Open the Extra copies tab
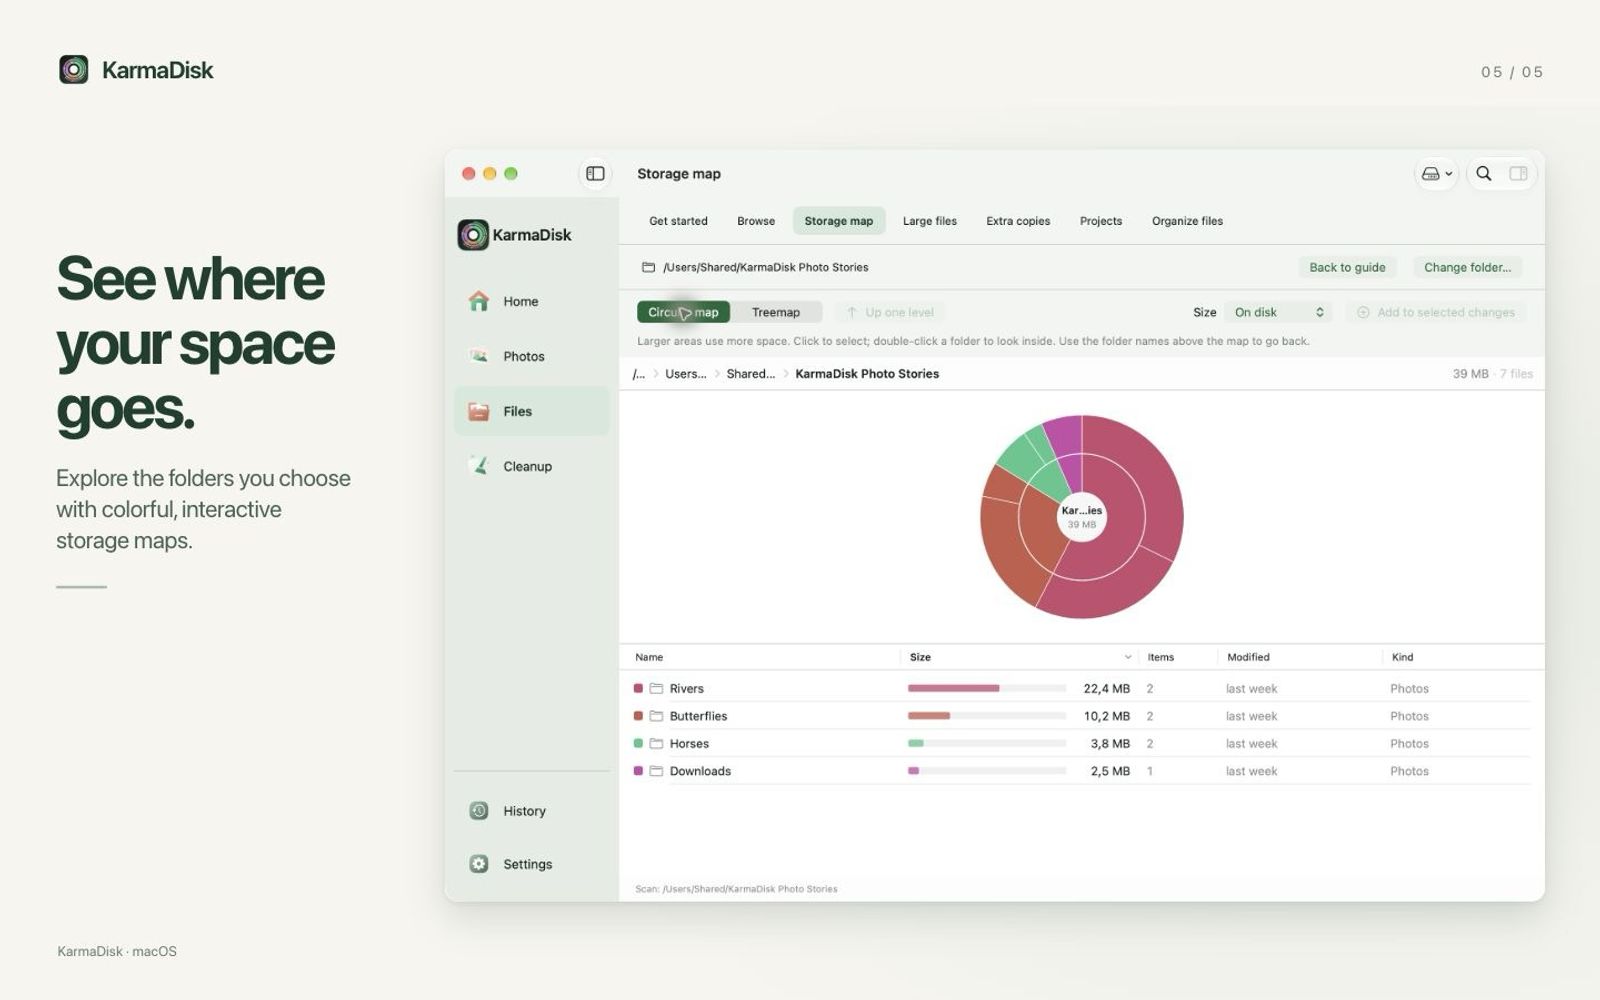The width and height of the screenshot is (1600, 1000). [x=1018, y=221]
